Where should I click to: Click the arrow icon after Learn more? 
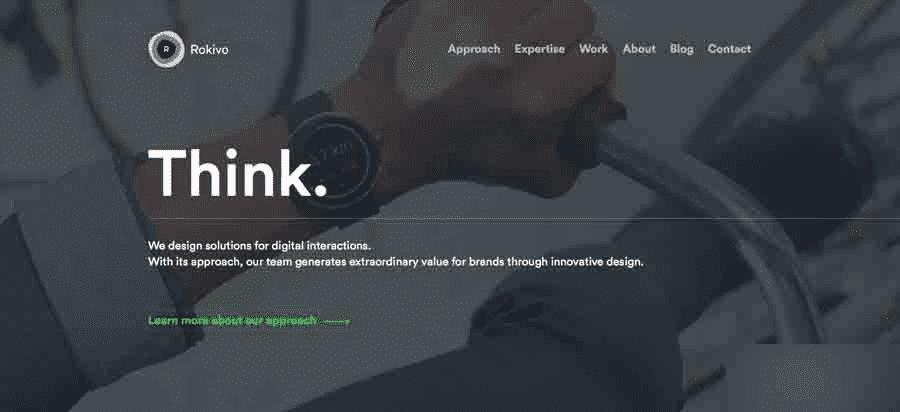point(338,322)
